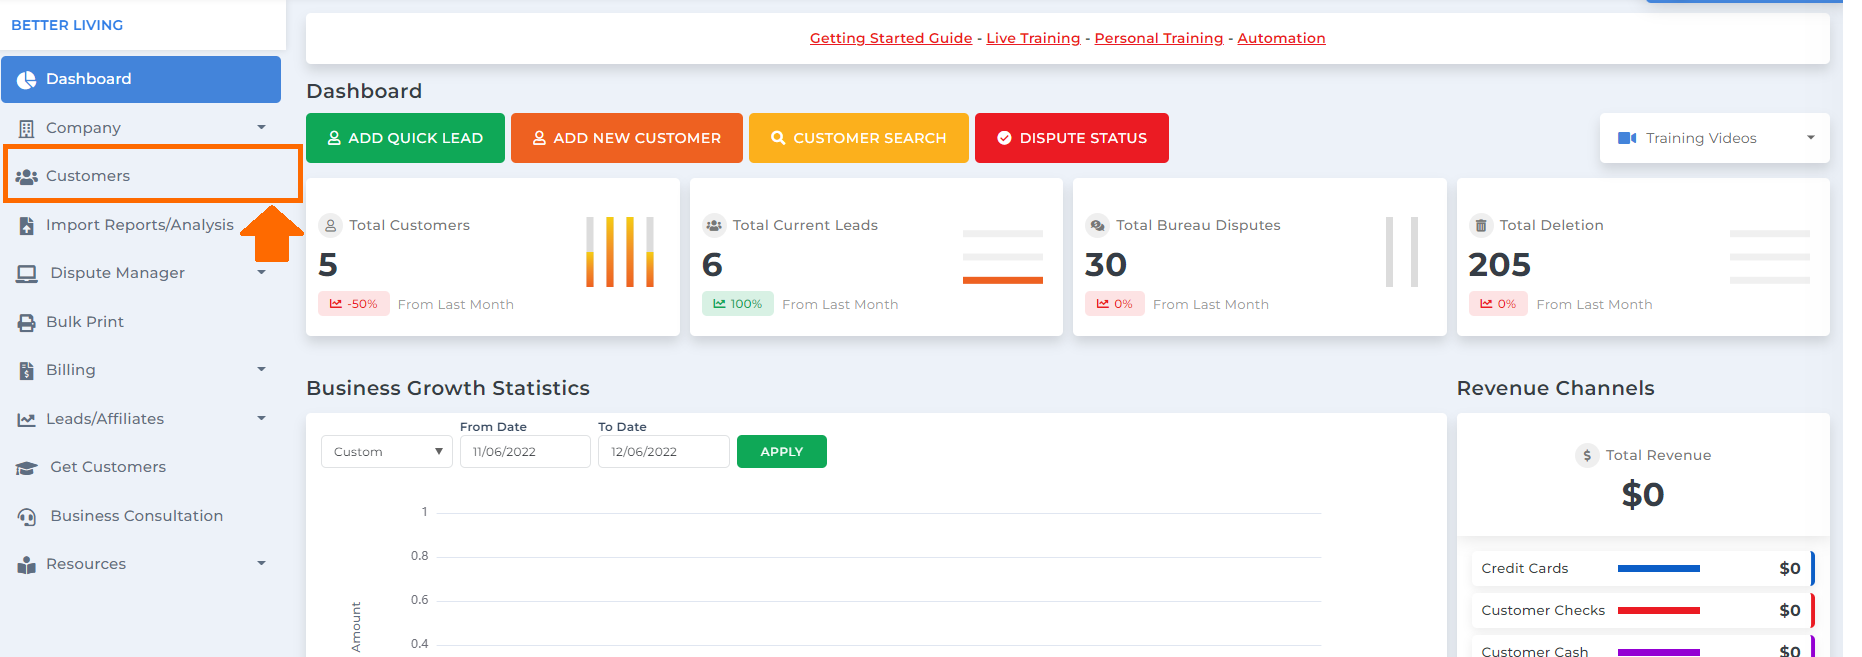Click the Business Consultation headset icon
This screenshot has height=657, width=1862.
(x=27, y=517)
